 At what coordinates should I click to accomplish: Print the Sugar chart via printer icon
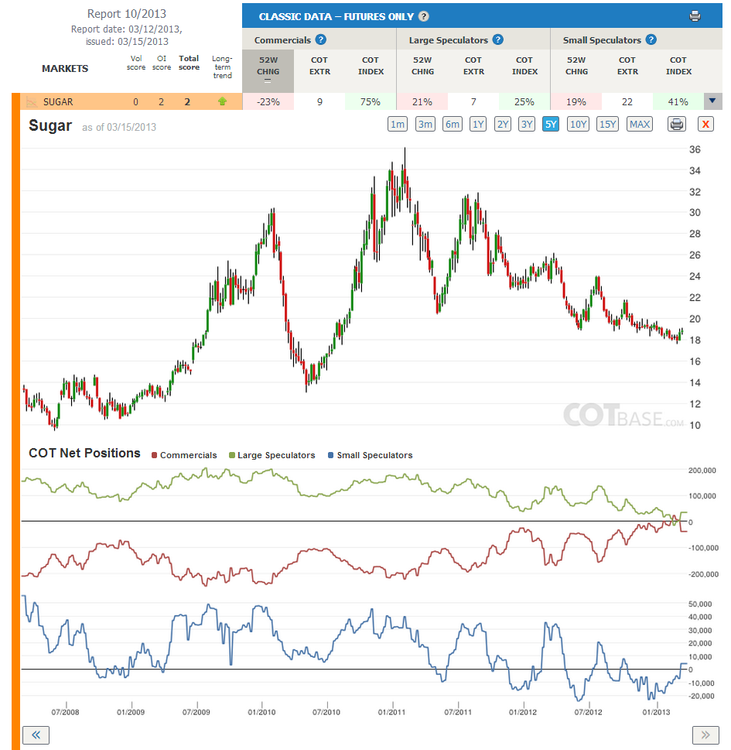tap(676, 124)
